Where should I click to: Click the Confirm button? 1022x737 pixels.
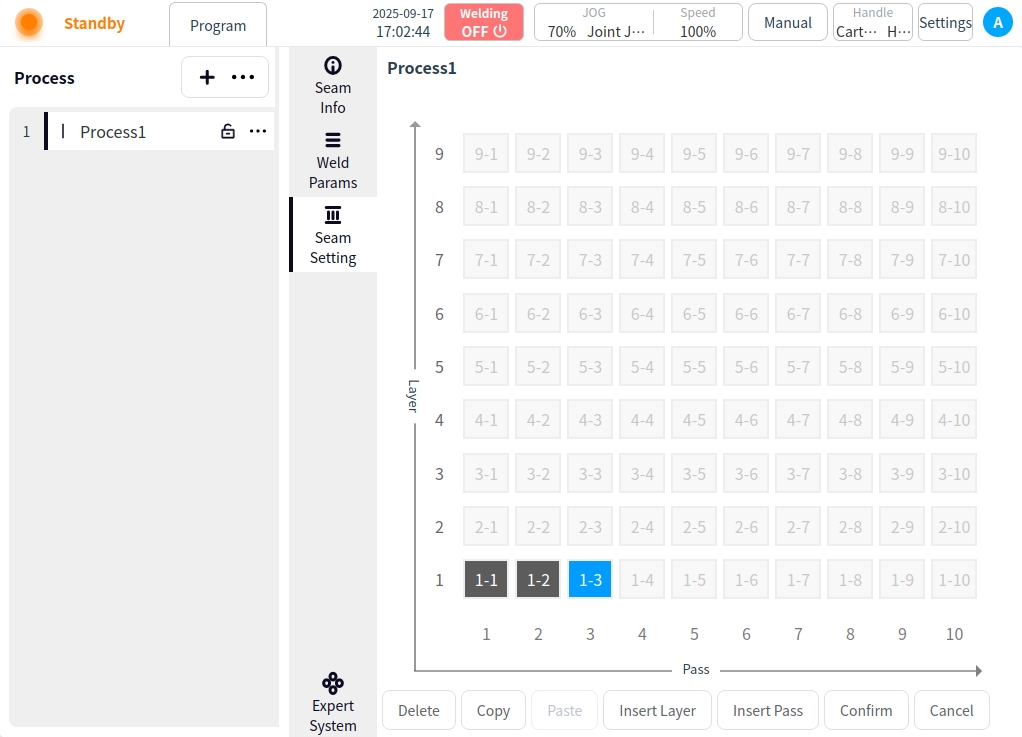point(866,710)
